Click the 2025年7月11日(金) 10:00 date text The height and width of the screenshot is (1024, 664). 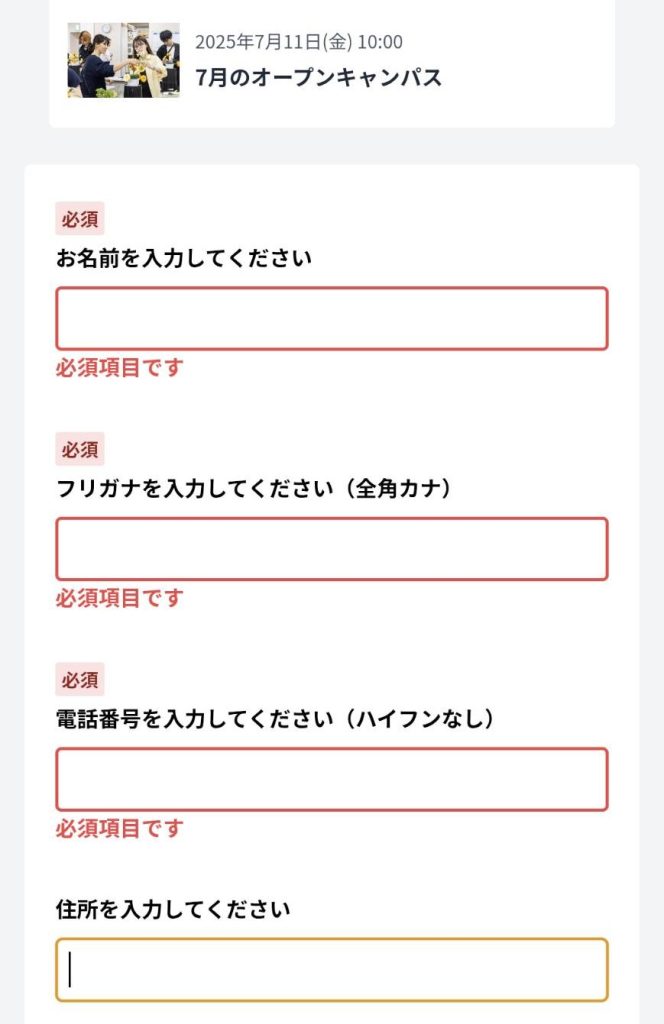[x=298, y=42]
